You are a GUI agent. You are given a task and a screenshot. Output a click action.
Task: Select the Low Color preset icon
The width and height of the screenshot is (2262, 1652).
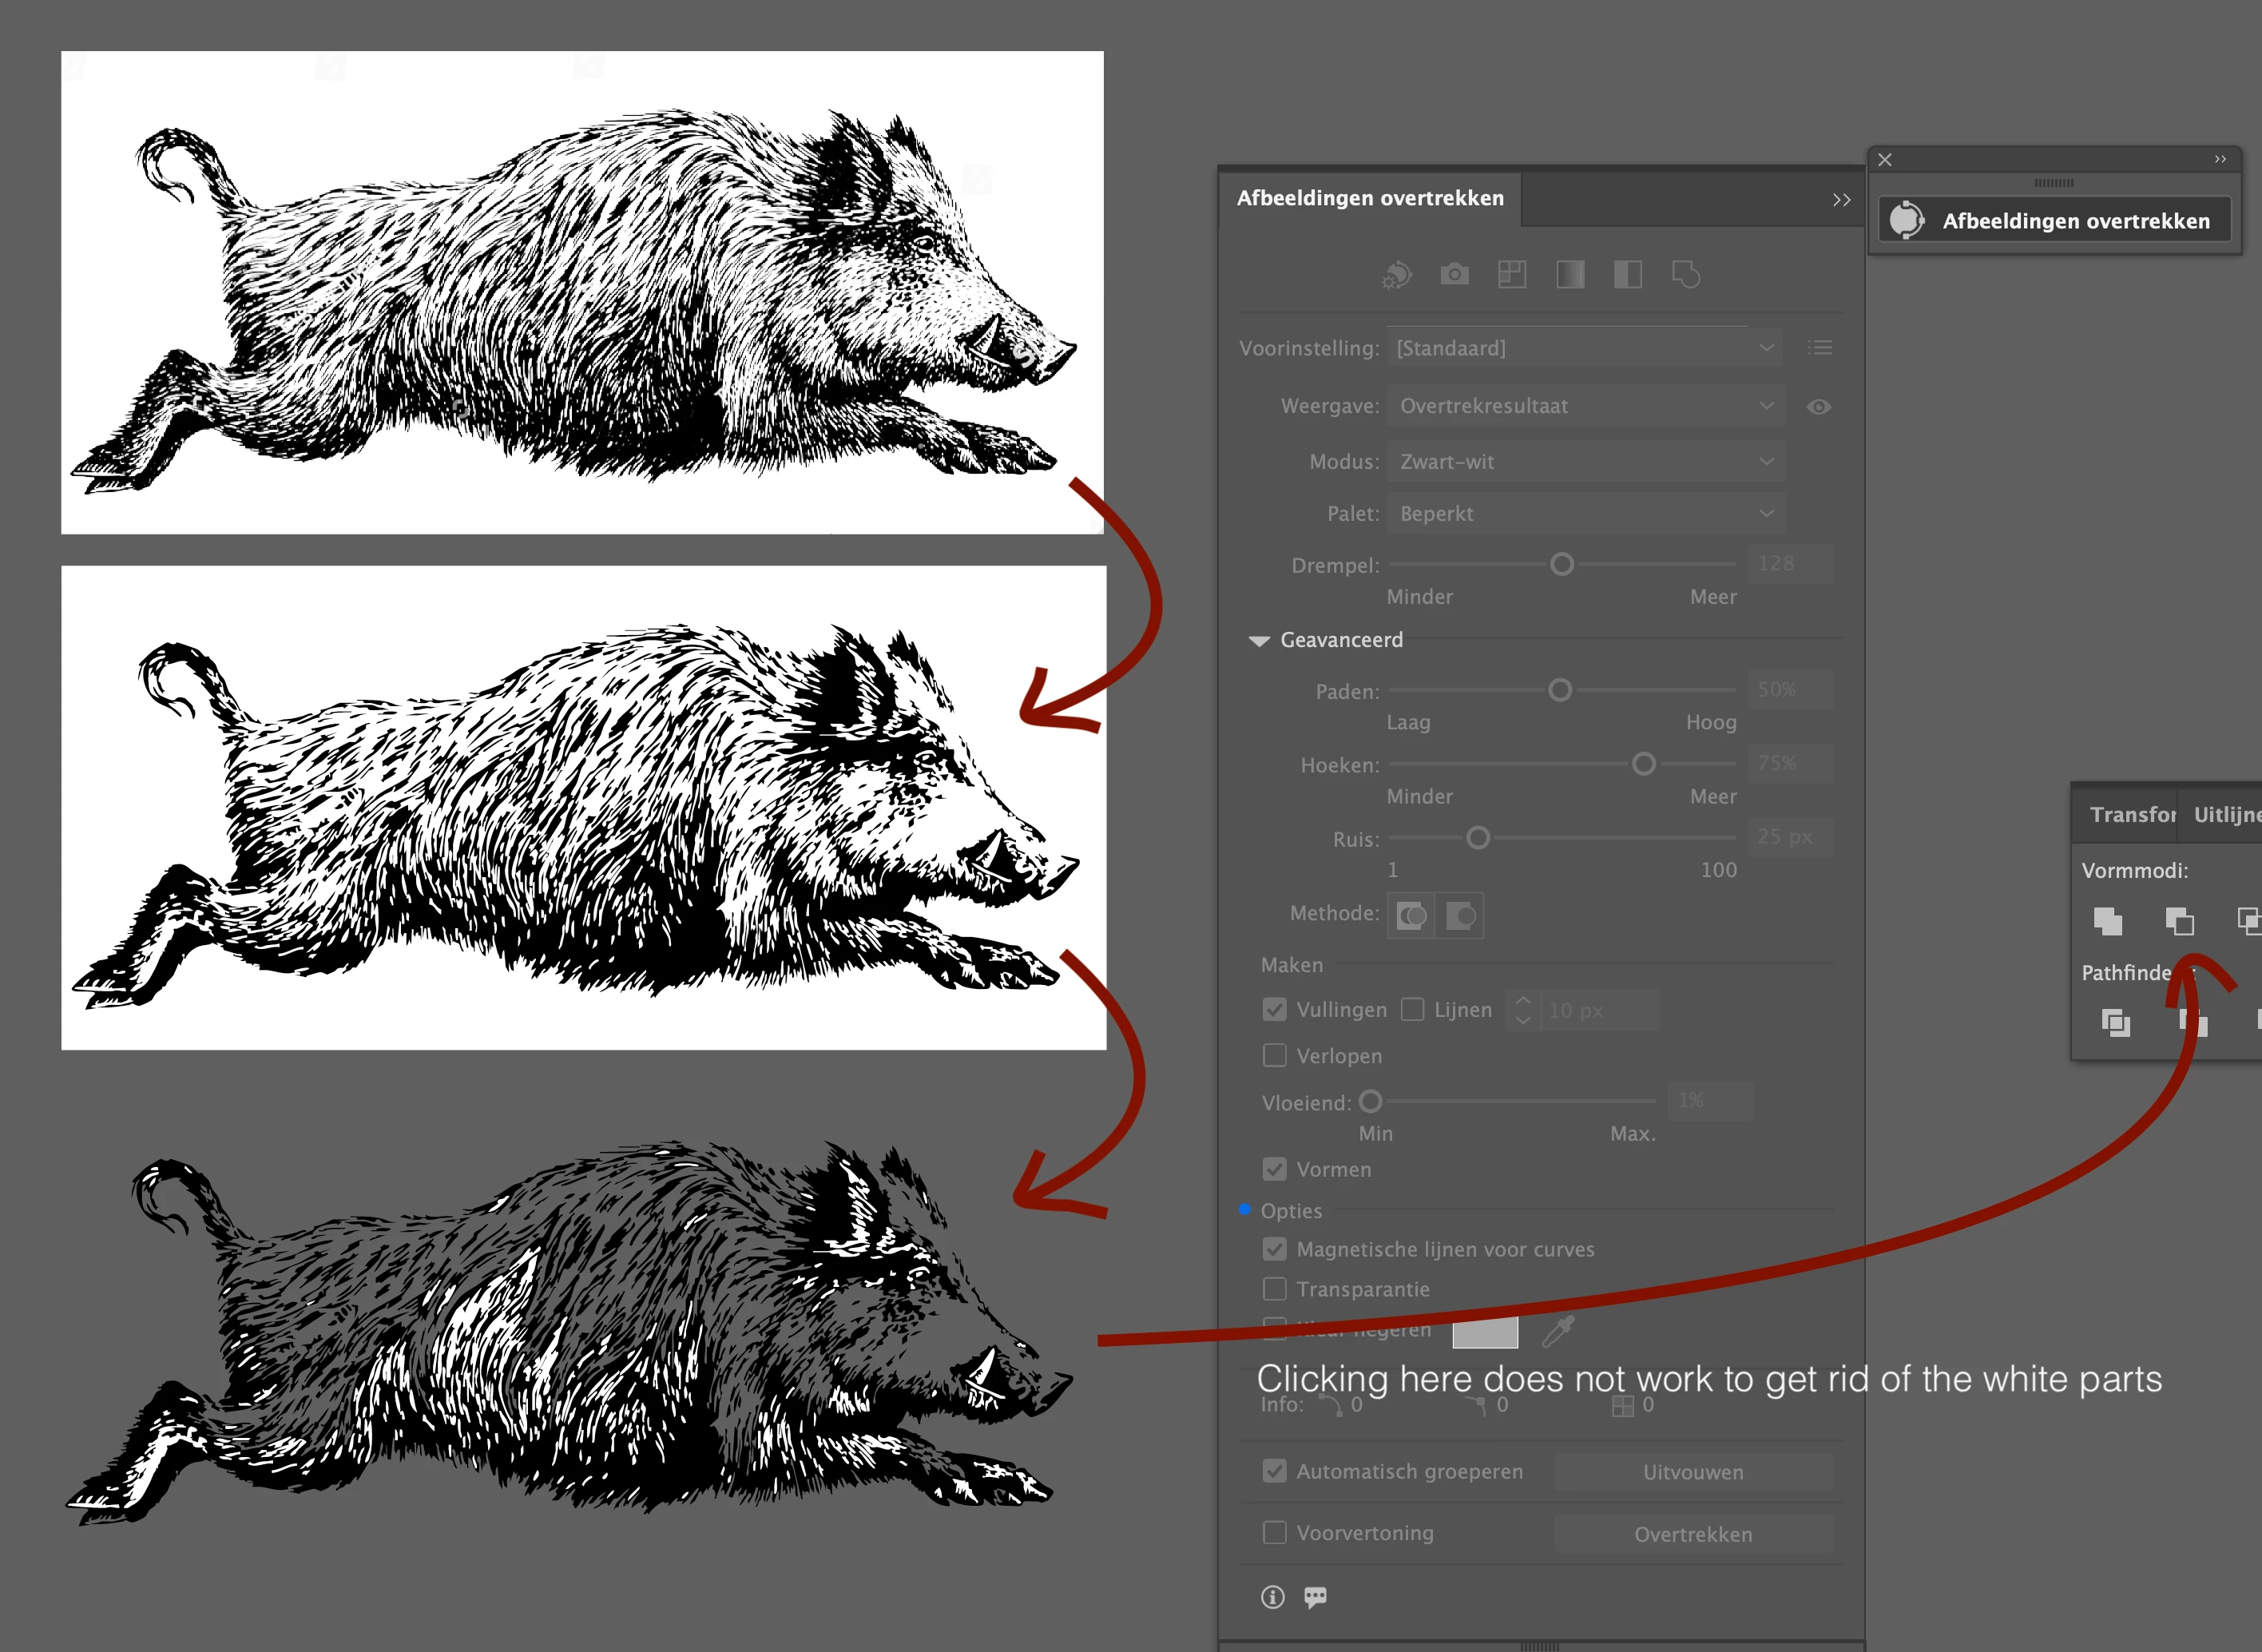click(x=1512, y=274)
